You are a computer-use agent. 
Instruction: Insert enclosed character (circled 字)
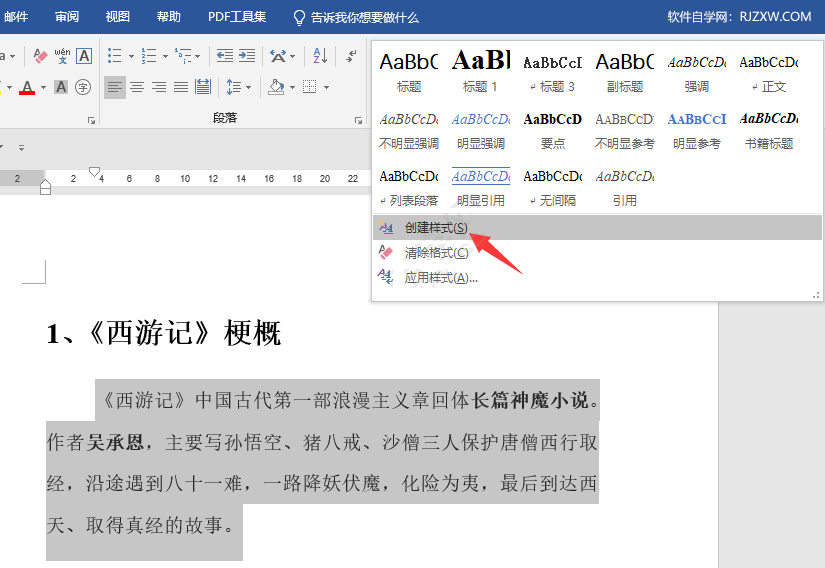[83, 87]
